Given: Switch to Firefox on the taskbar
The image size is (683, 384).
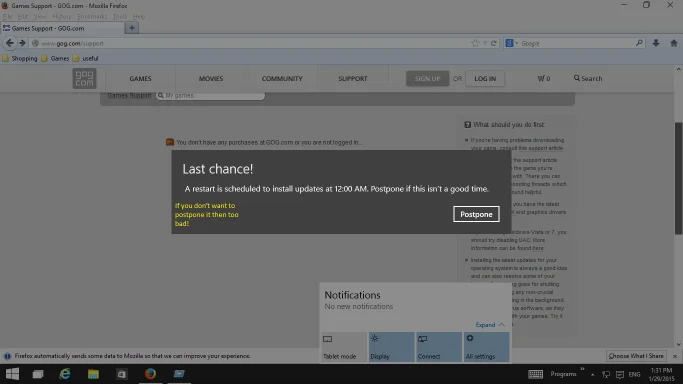Looking at the screenshot, I should [150, 374].
